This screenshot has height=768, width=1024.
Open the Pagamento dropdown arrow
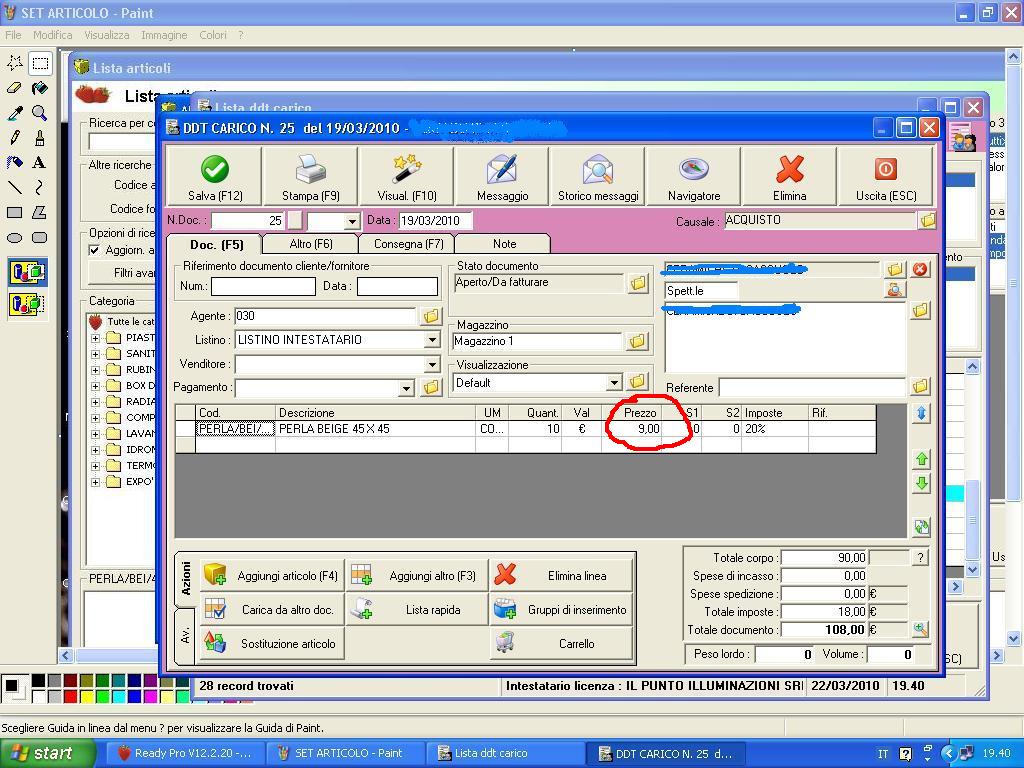coord(406,388)
